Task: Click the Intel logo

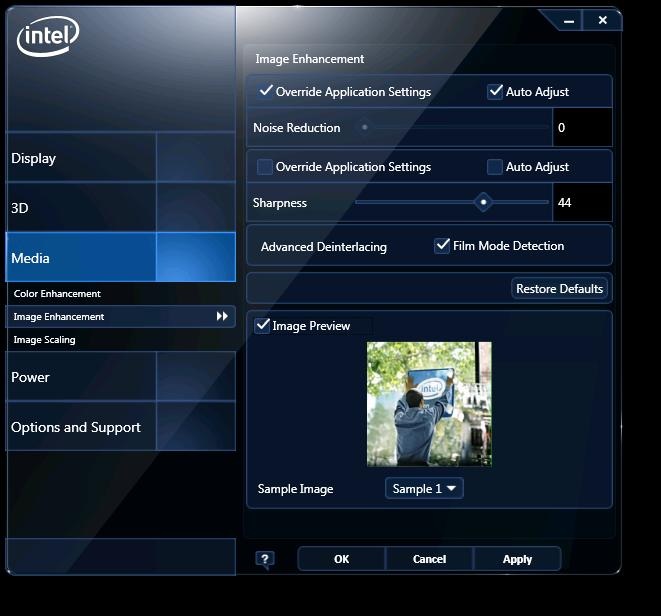Action: [48, 36]
